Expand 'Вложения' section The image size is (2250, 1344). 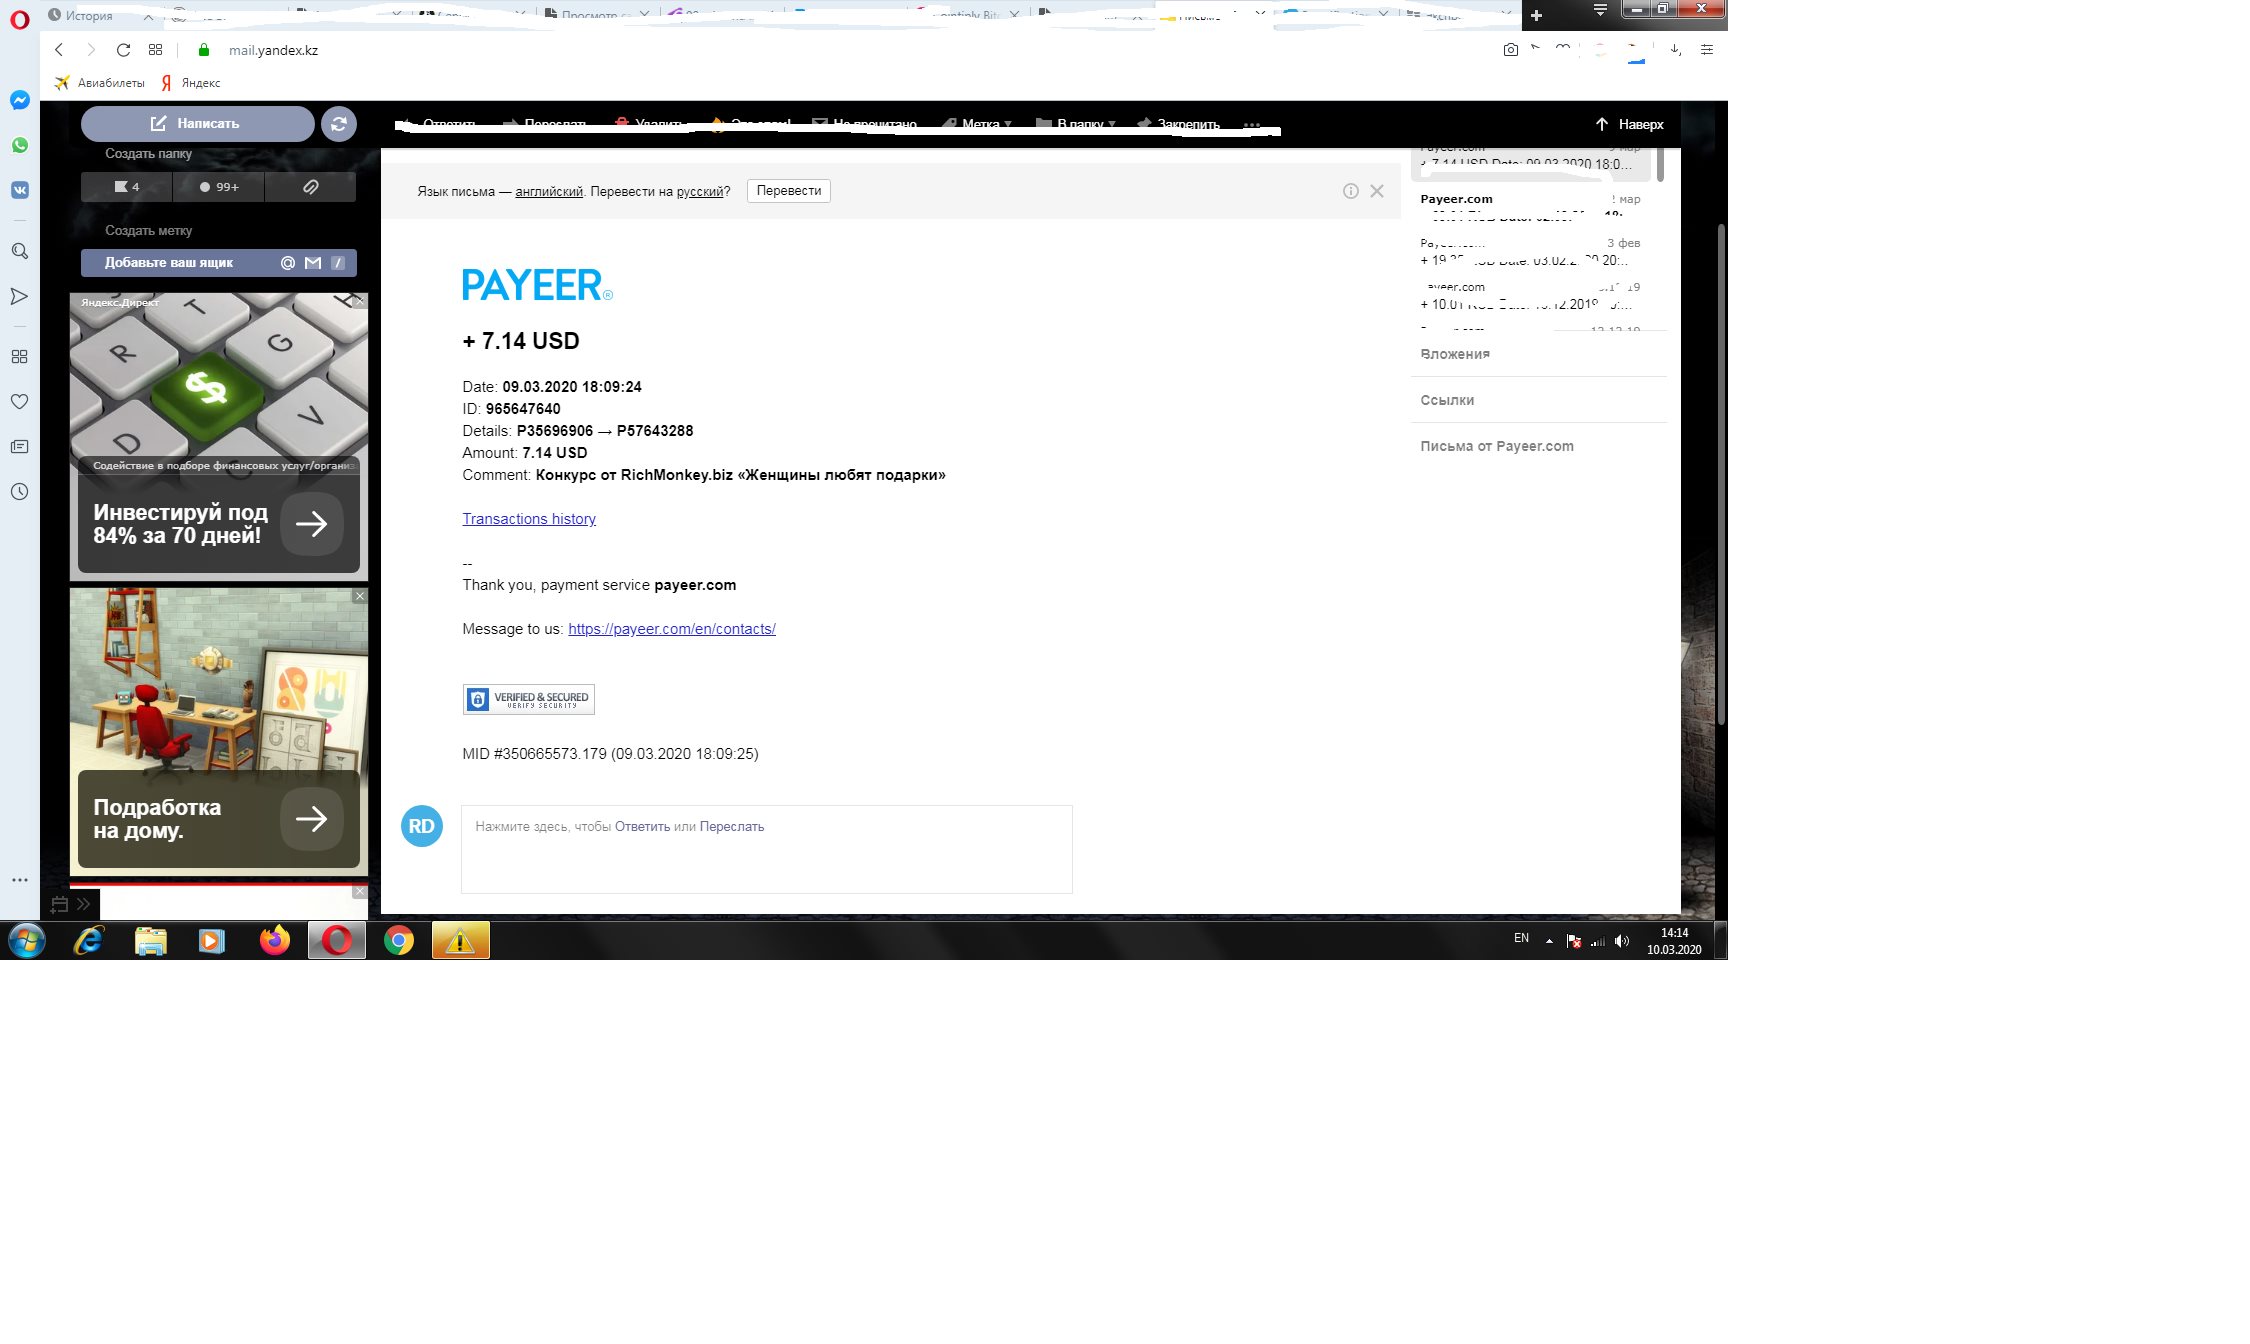1455,354
